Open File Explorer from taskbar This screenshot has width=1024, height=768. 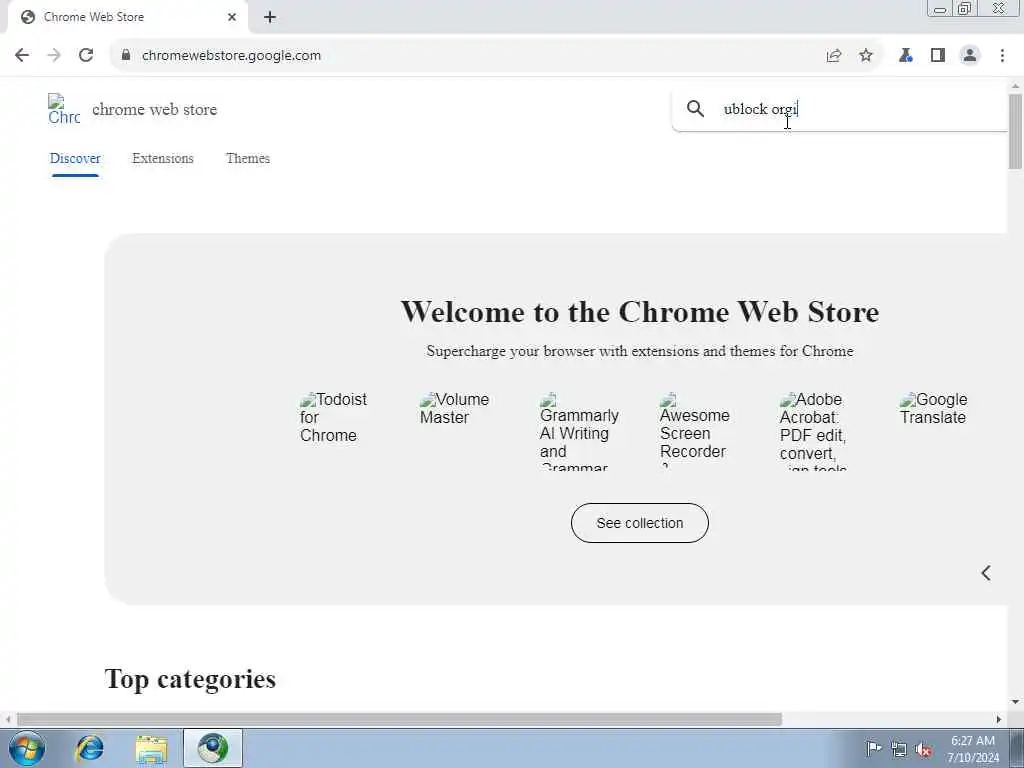(152, 748)
